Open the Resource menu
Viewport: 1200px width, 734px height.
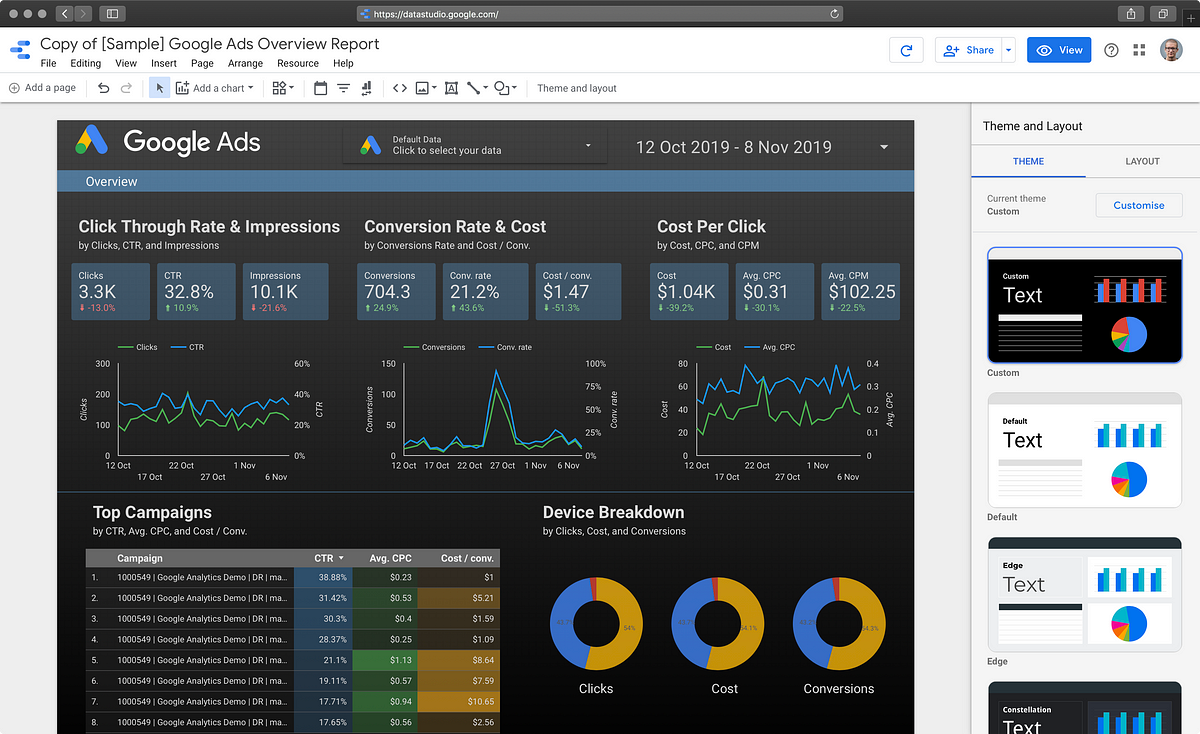point(298,63)
